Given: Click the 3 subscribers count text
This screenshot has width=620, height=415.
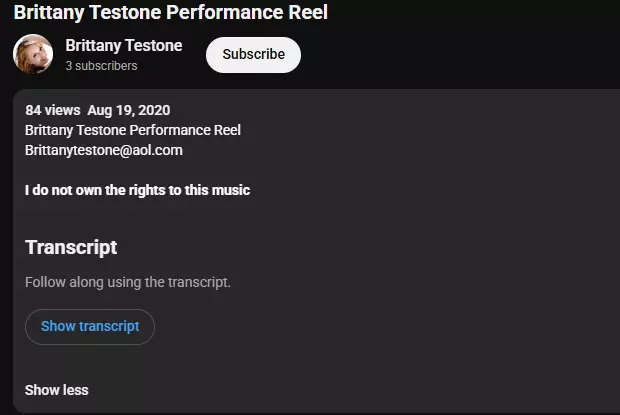Looking at the screenshot, I should coord(101,66).
